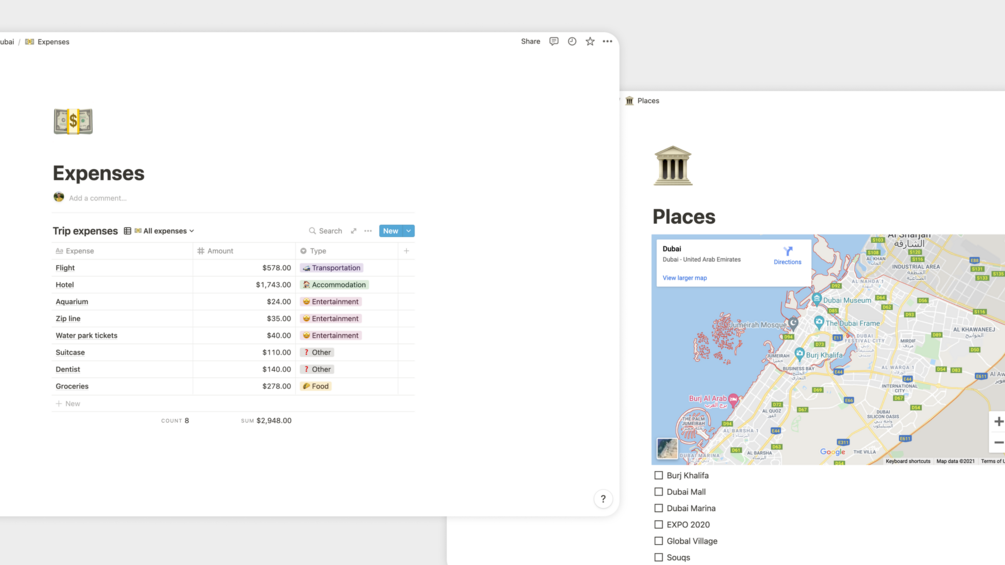This screenshot has height=565, width=1005.
Task: Check the Dubai Marina checkbox
Action: pos(658,508)
